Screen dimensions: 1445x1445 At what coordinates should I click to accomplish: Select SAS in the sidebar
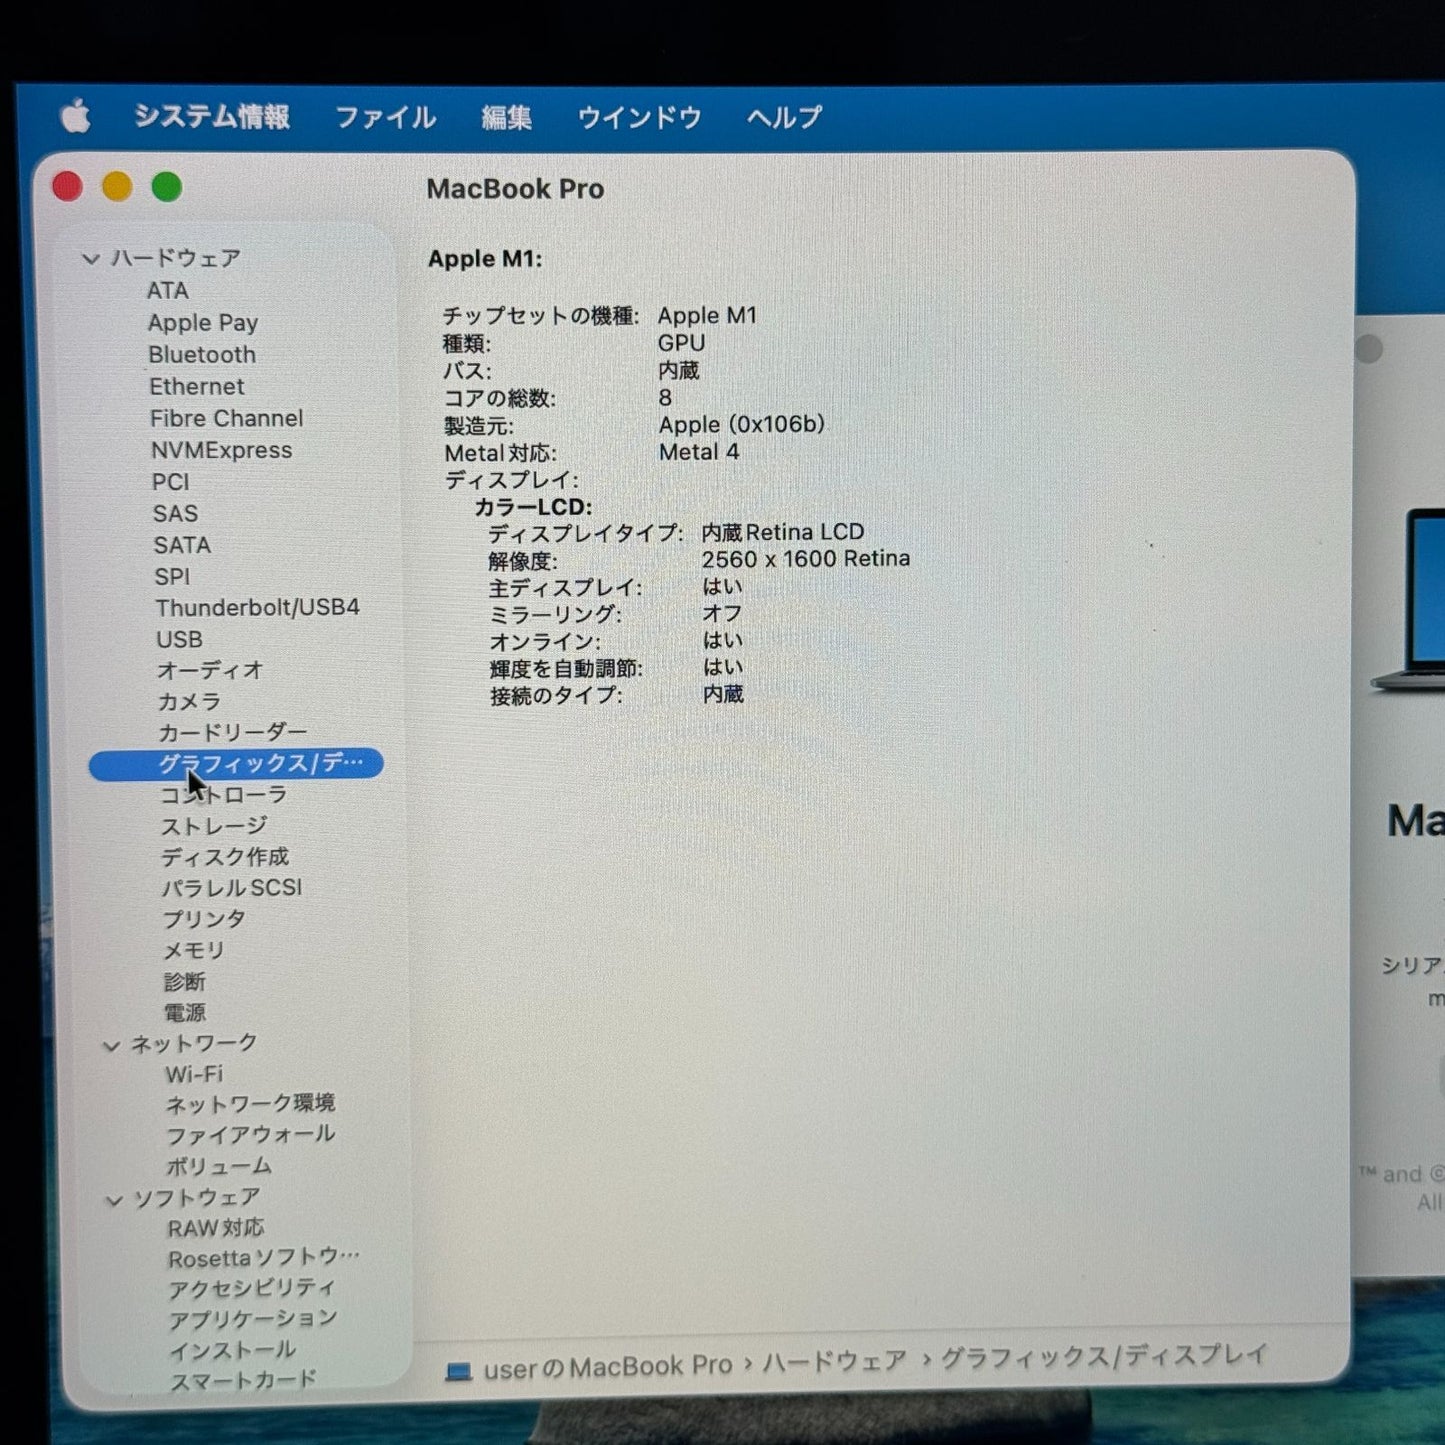176,514
